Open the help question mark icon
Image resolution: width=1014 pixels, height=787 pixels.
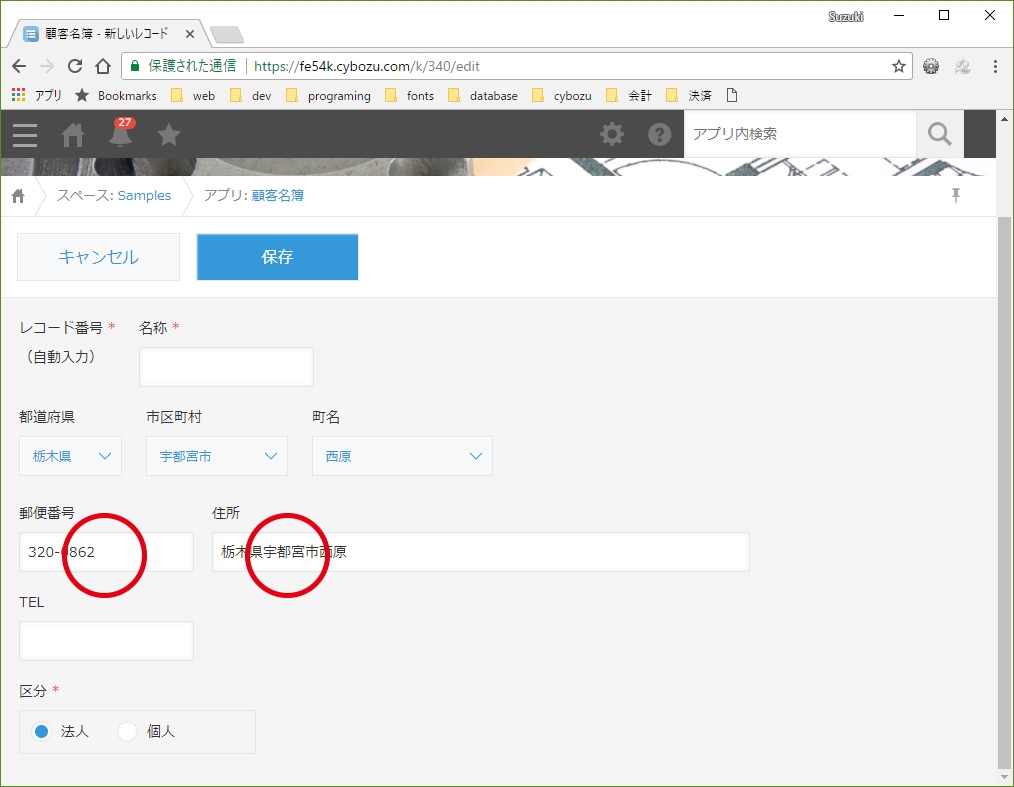(659, 134)
